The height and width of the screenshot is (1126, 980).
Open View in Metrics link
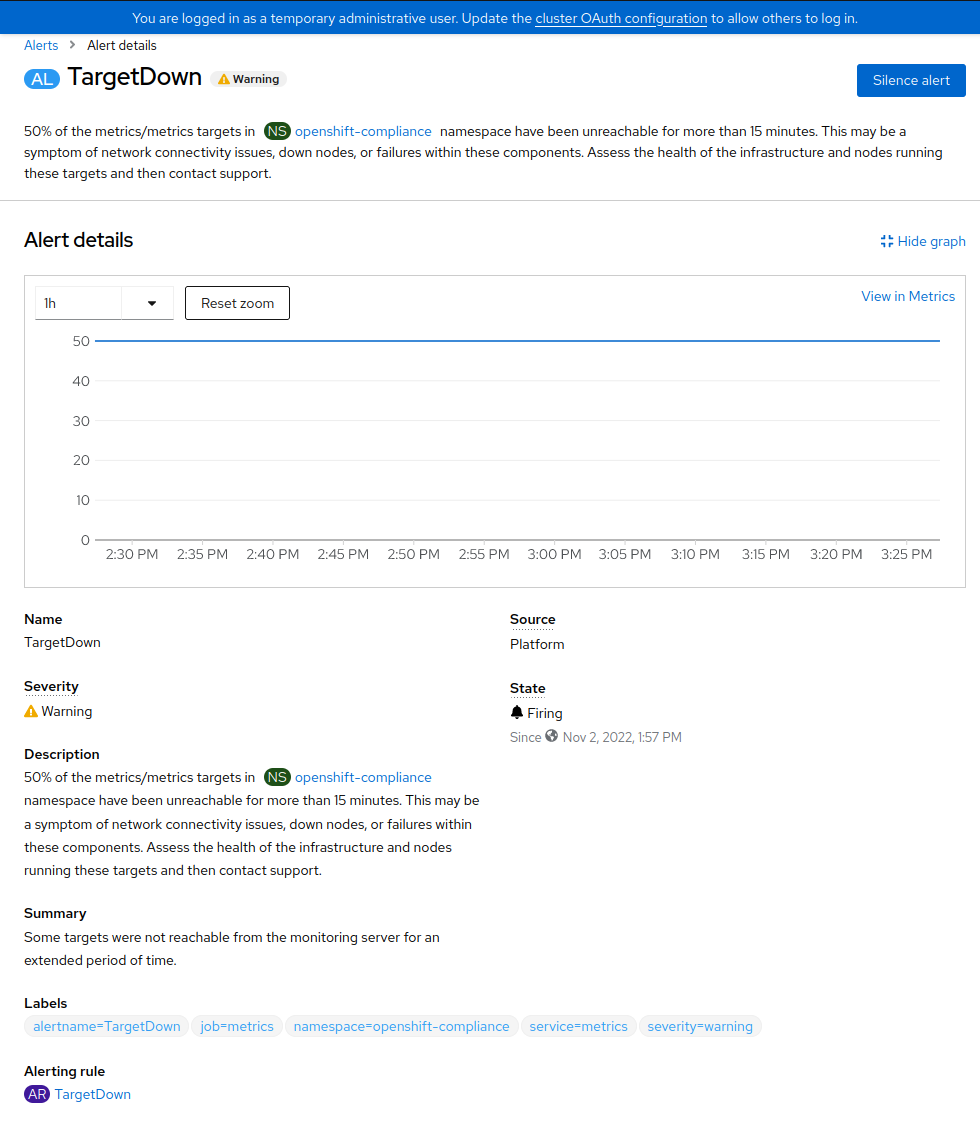pos(908,296)
